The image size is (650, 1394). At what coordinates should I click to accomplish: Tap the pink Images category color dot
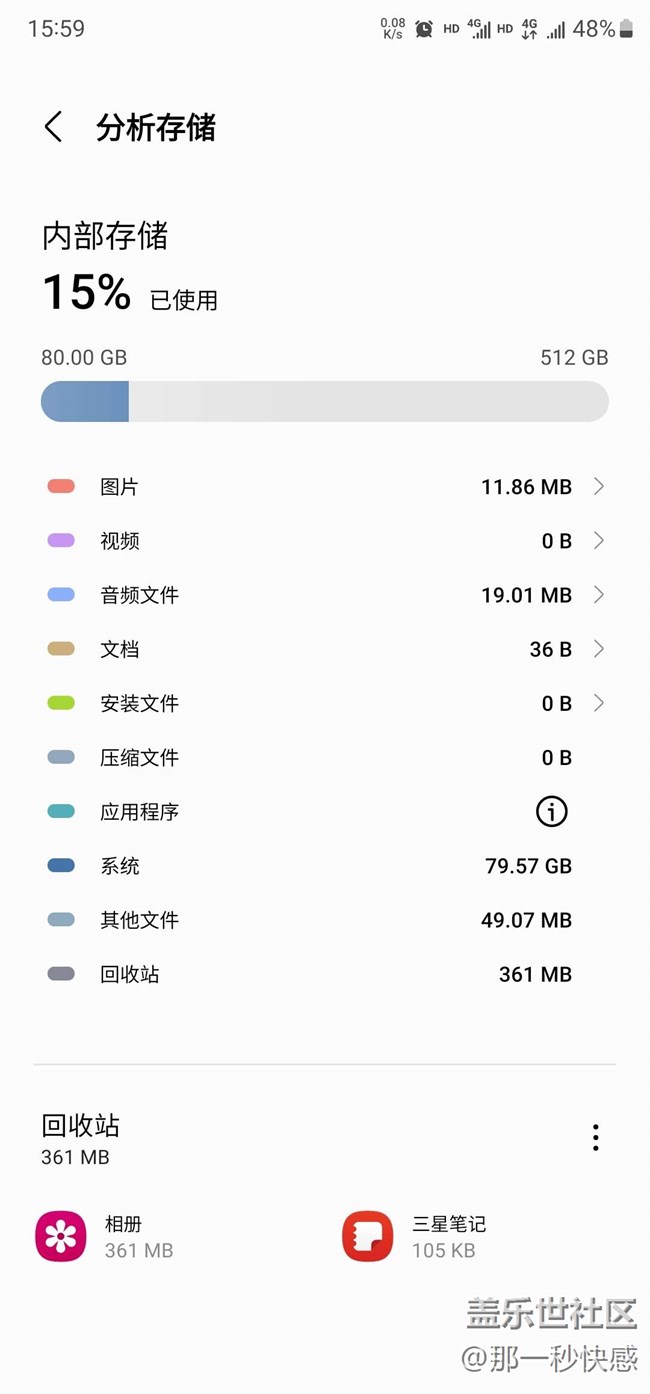click(61, 487)
